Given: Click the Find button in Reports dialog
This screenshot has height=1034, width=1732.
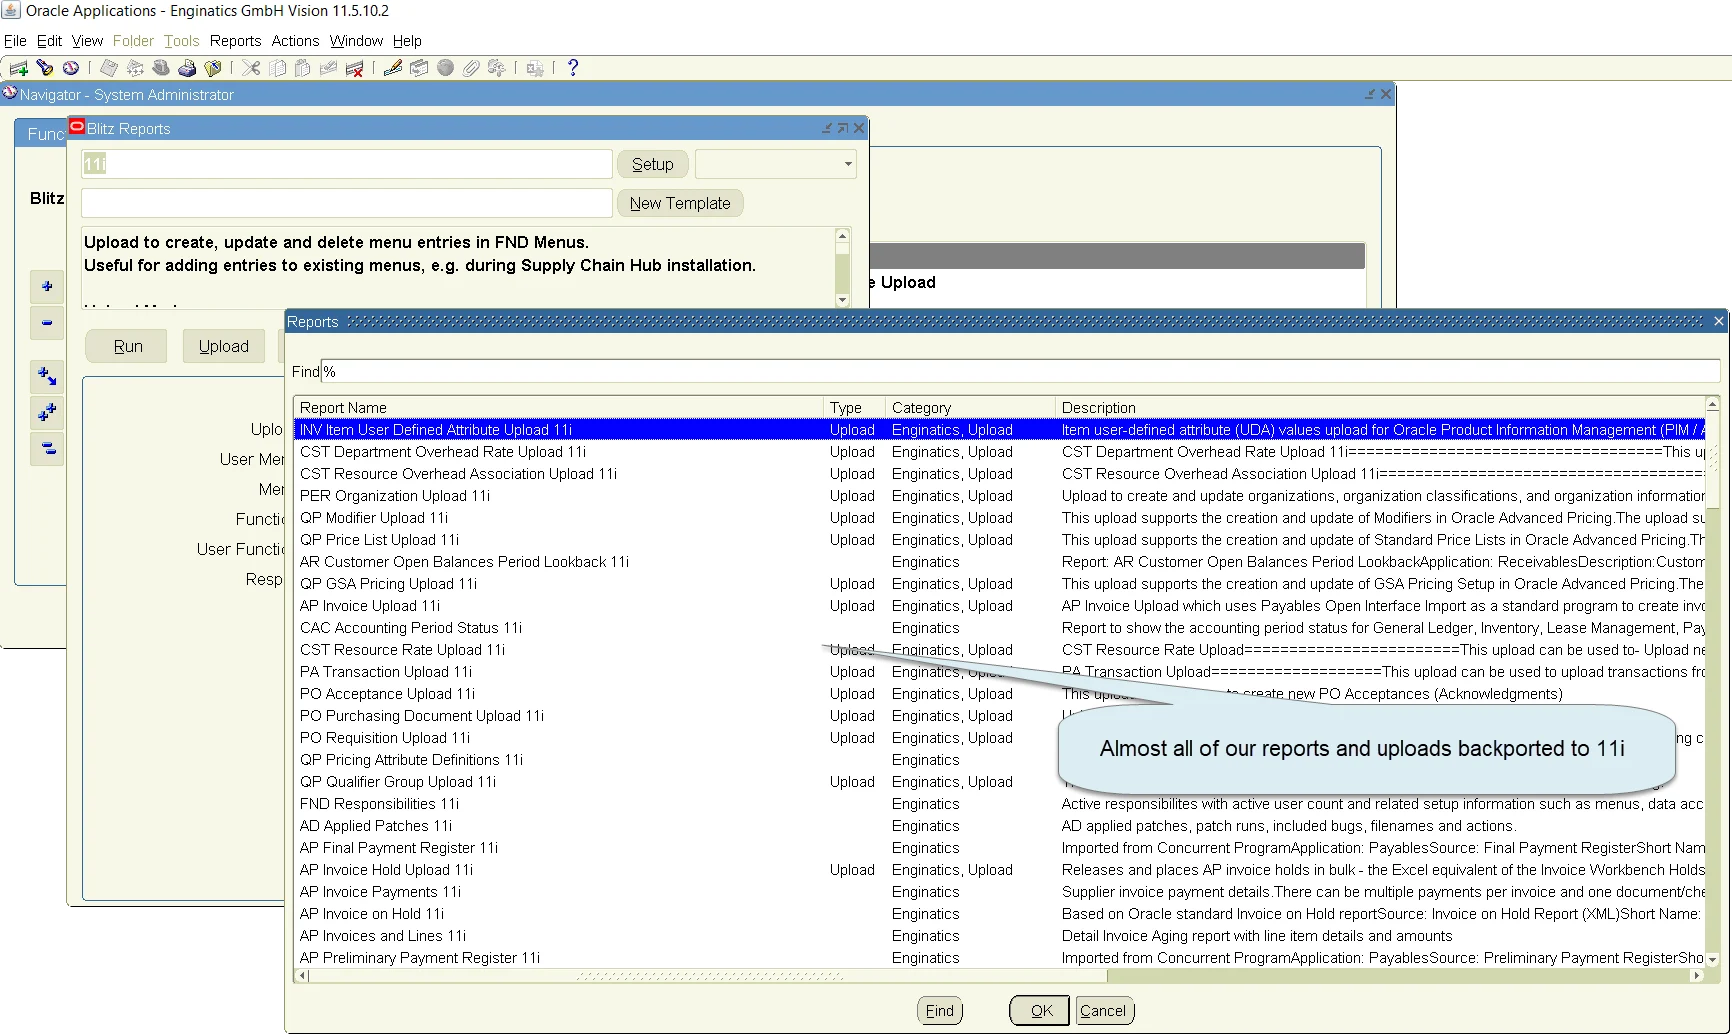Looking at the screenshot, I should pyautogui.click(x=940, y=1011).
